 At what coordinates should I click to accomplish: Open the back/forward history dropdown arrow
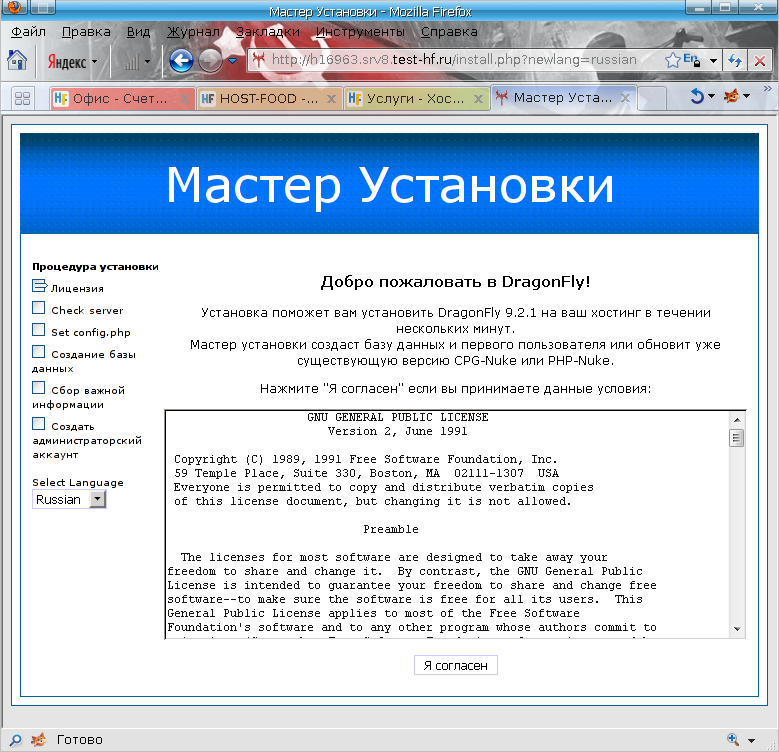[x=232, y=60]
